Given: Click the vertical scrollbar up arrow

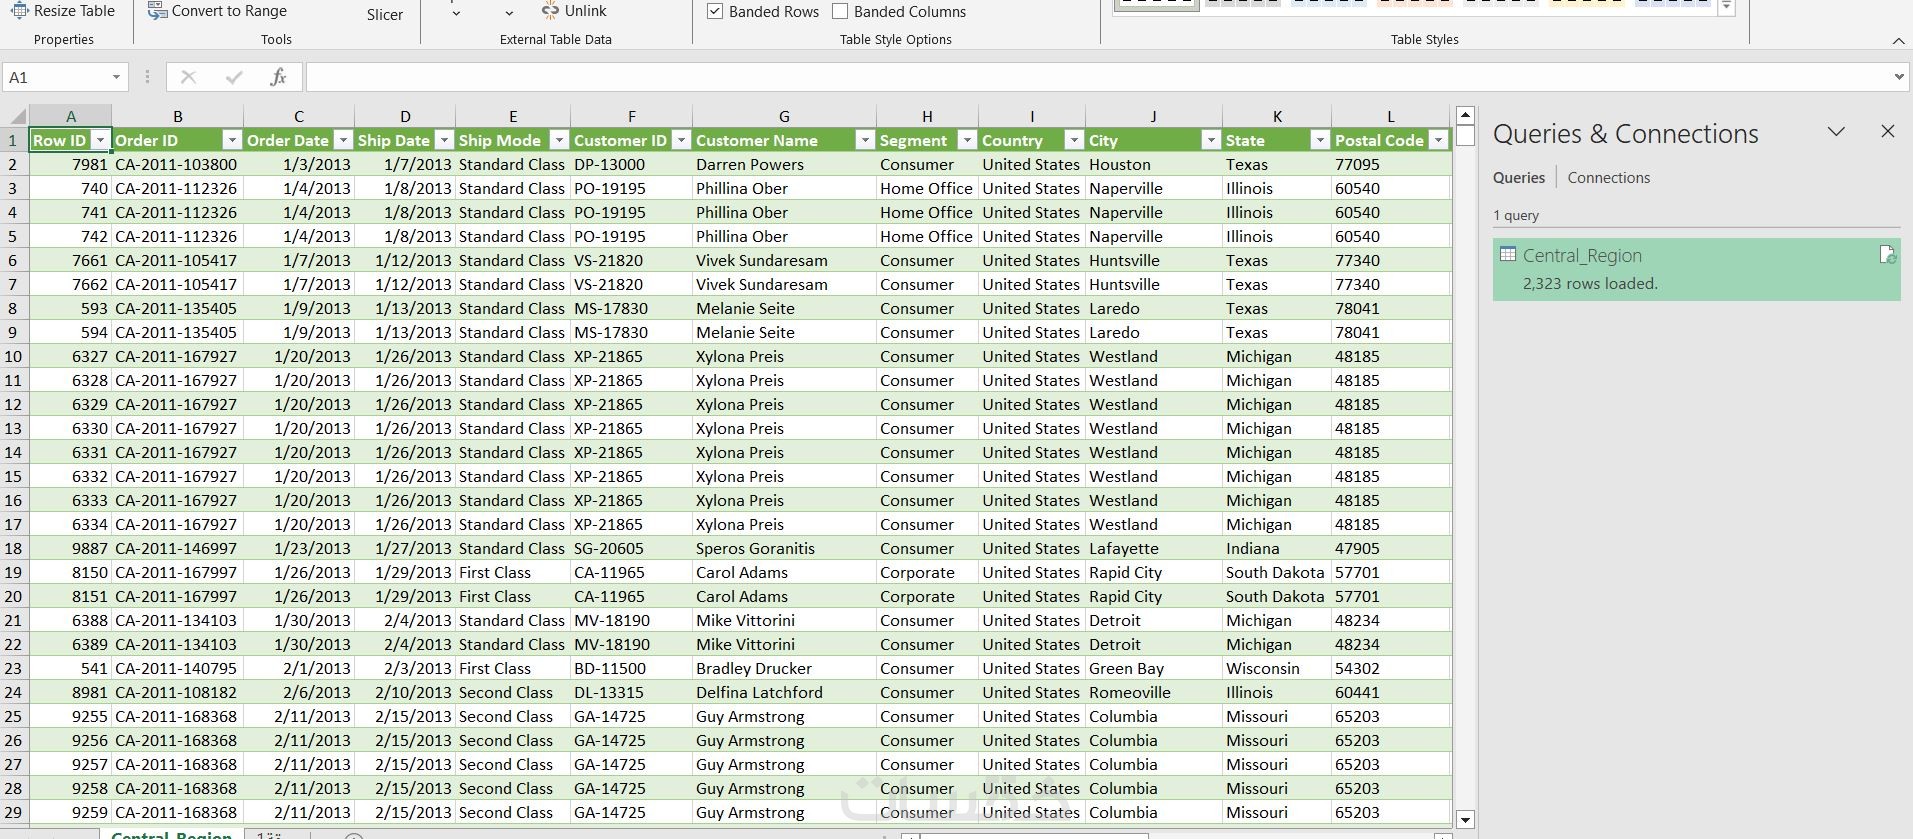Looking at the screenshot, I should click(1465, 115).
